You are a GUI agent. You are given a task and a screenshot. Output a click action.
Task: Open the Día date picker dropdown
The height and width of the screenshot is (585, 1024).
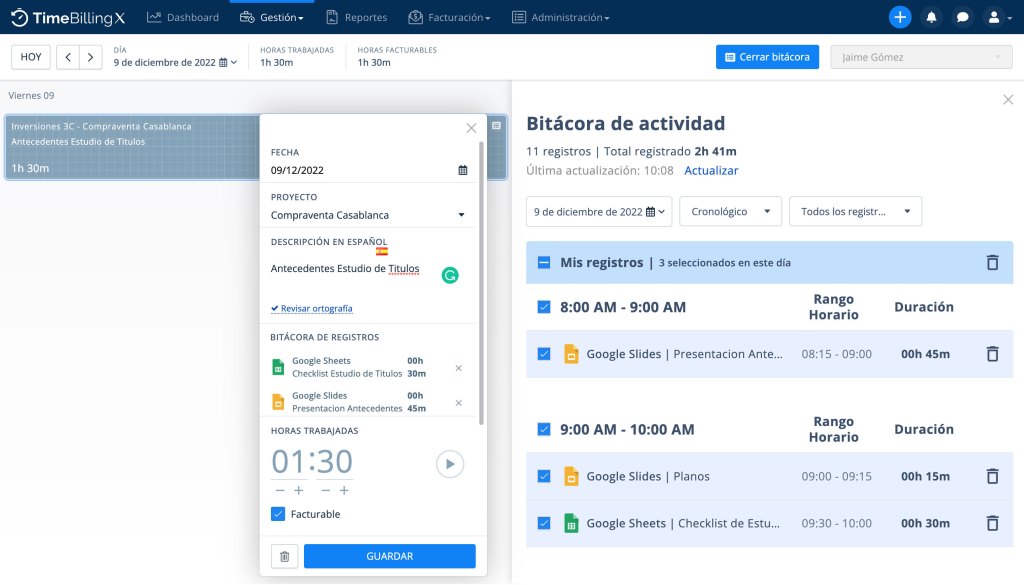pos(175,63)
